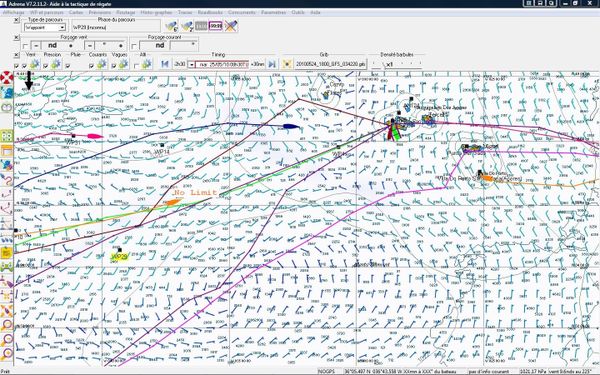600x375 pixels.
Task: Open waves (Vagues) settings gear icon
Action: click(x=123, y=64)
